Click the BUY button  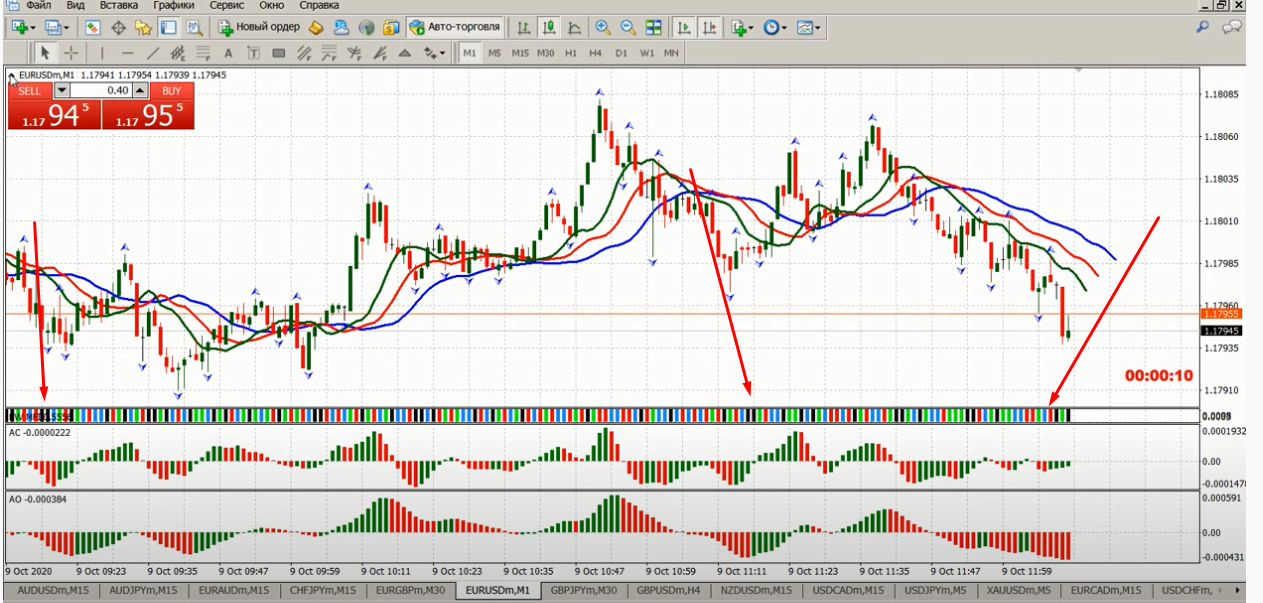pos(171,90)
